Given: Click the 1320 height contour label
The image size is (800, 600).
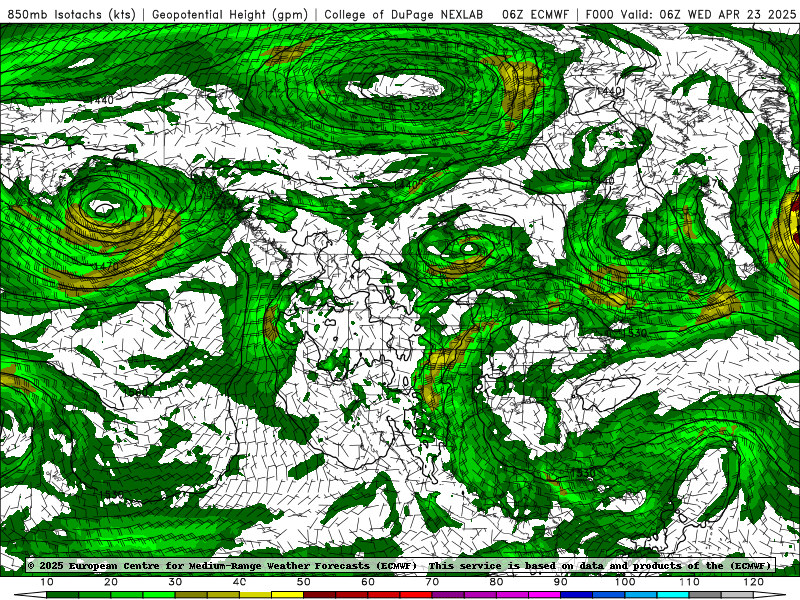Looking at the screenshot, I should (x=421, y=107).
